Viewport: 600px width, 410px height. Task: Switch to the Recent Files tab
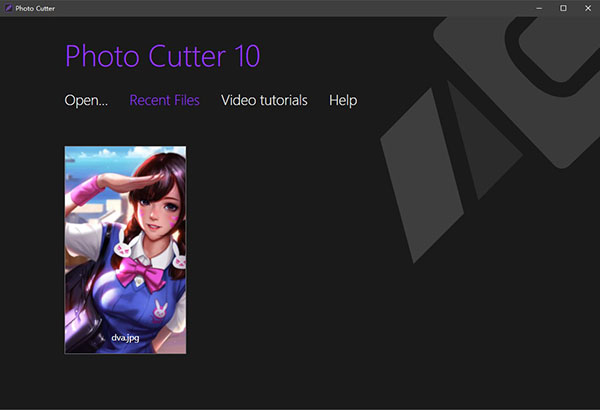(x=164, y=100)
